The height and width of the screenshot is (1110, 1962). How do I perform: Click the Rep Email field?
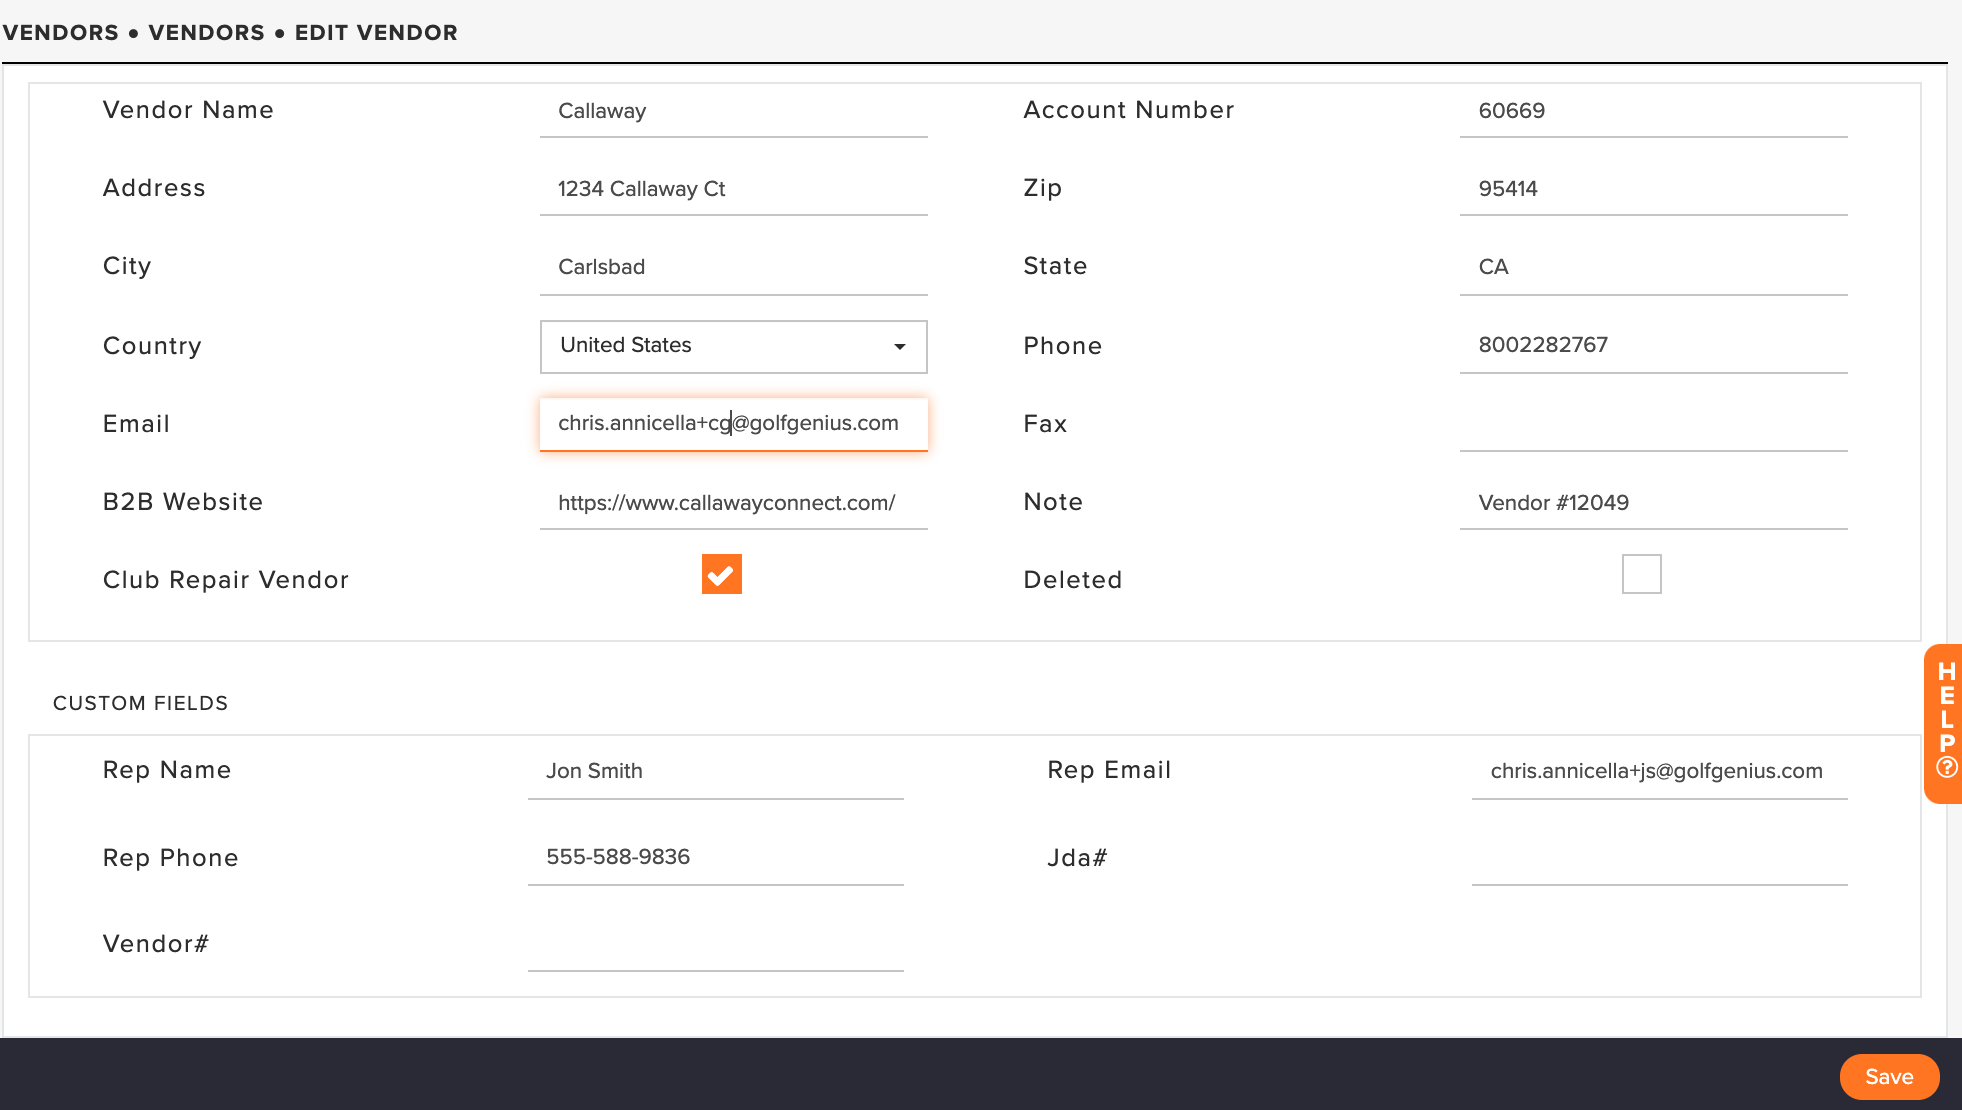click(x=1659, y=772)
